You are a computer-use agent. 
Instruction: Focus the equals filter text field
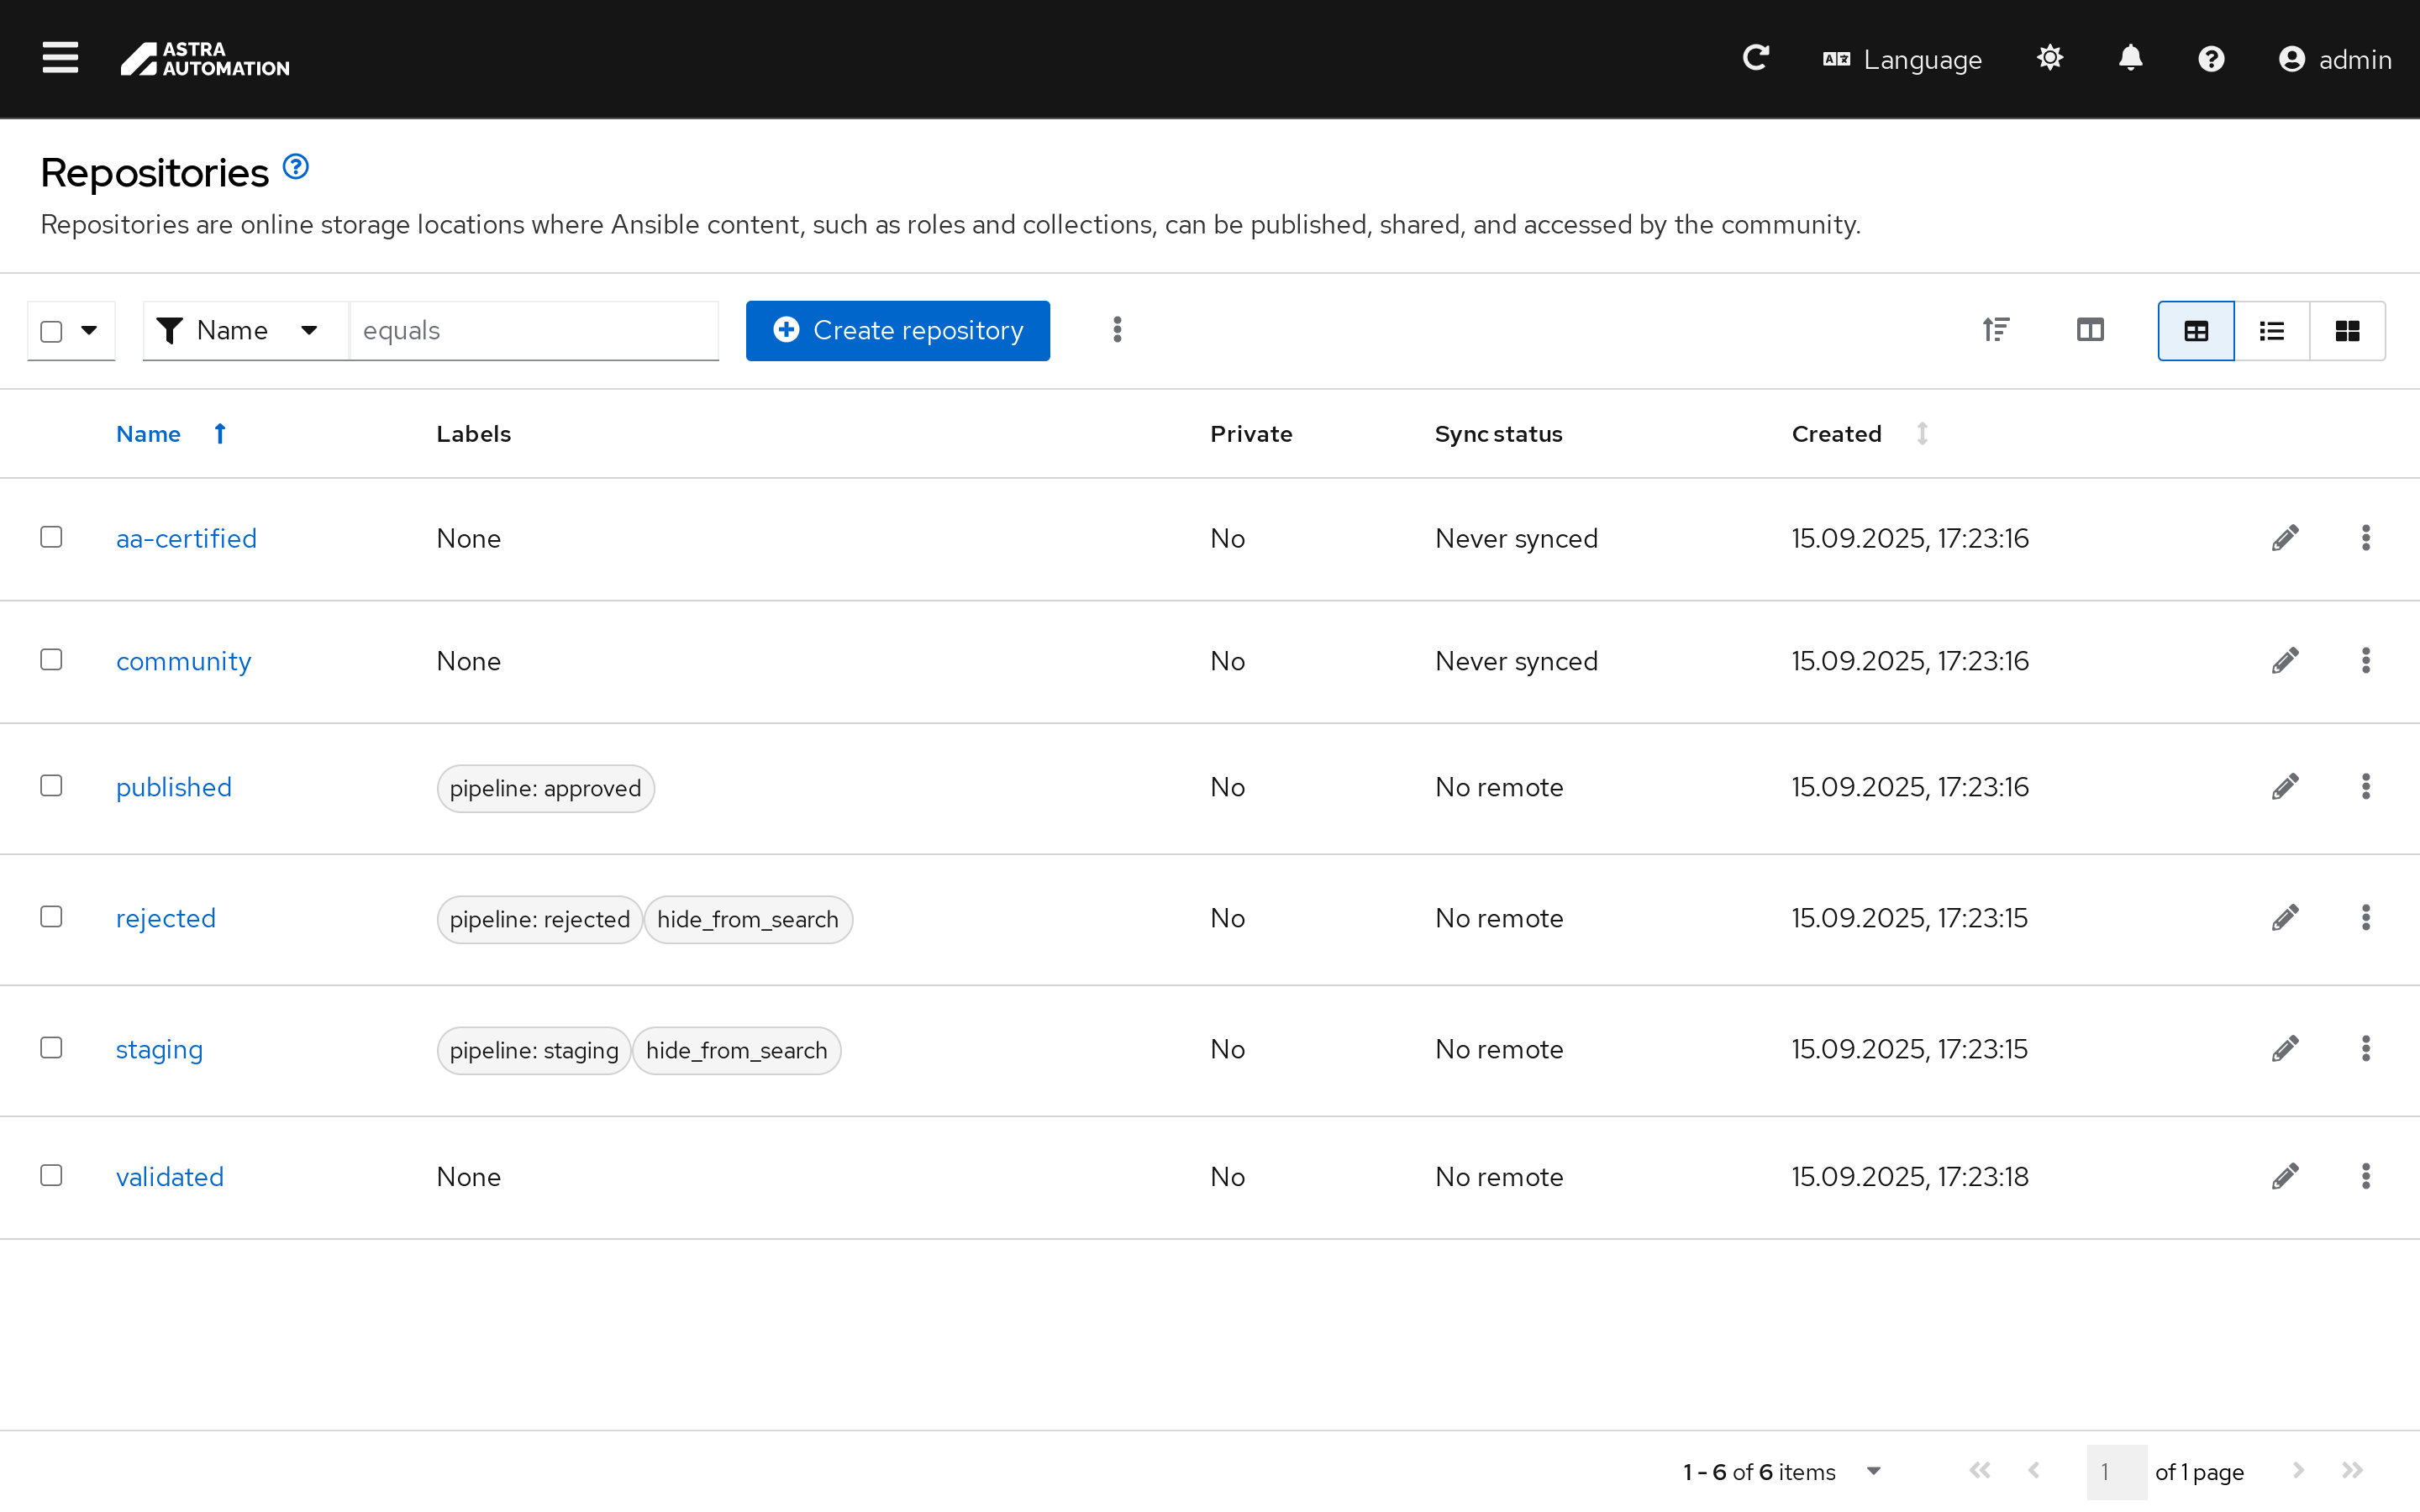click(533, 331)
